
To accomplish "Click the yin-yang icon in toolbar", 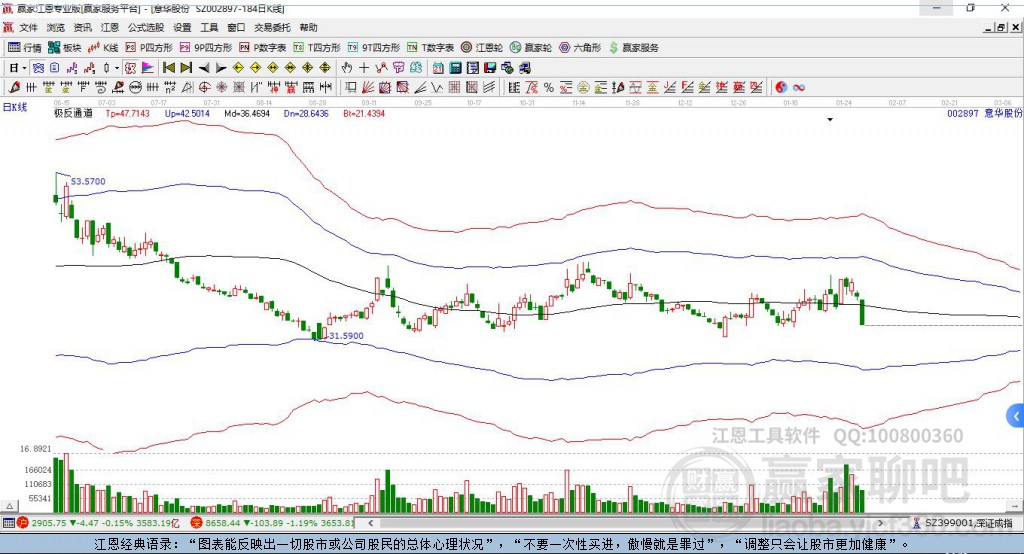I will coord(781,87).
